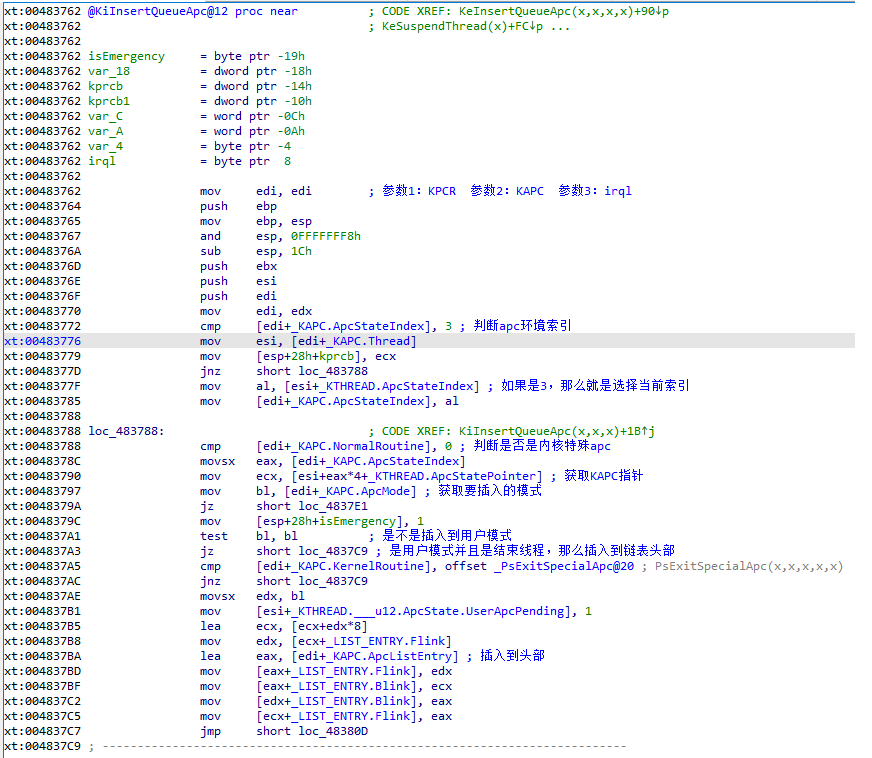The width and height of the screenshot is (872, 758).
Task: Click the highlighted address 00483776
Action: 42,341
